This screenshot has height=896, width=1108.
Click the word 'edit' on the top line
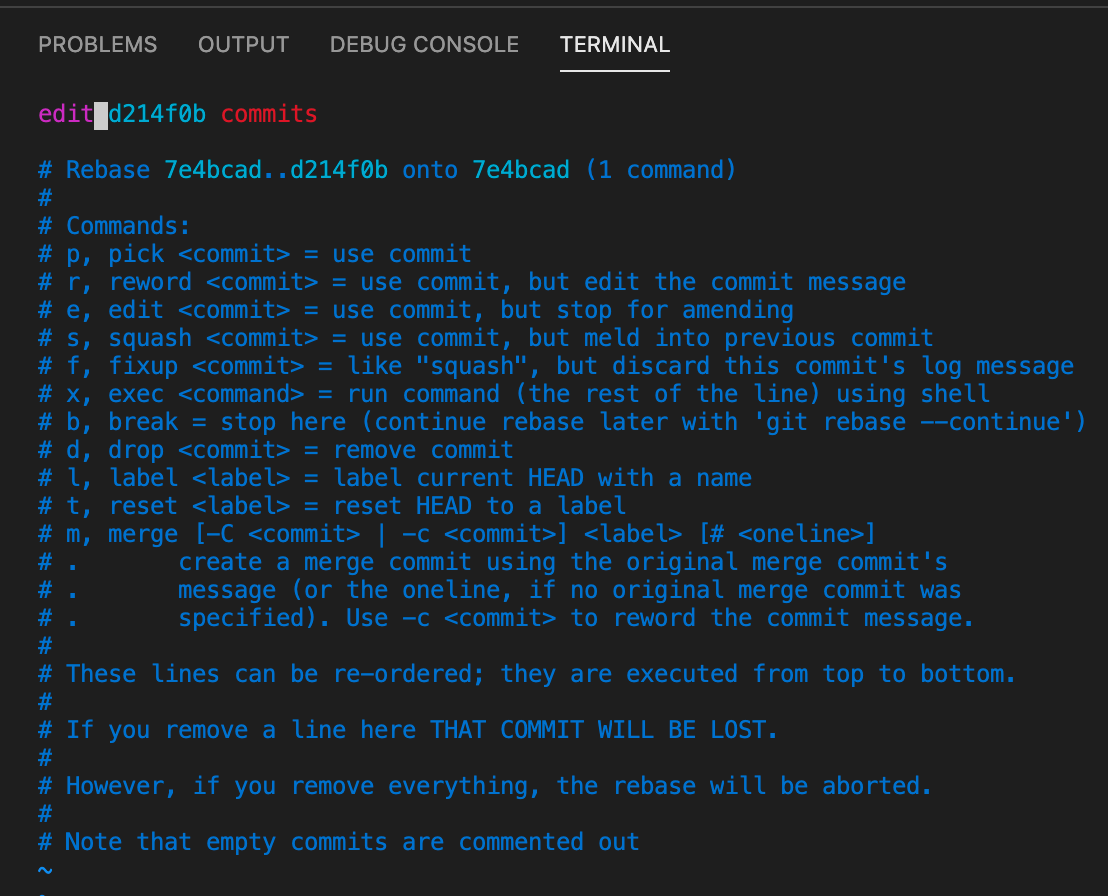64,114
